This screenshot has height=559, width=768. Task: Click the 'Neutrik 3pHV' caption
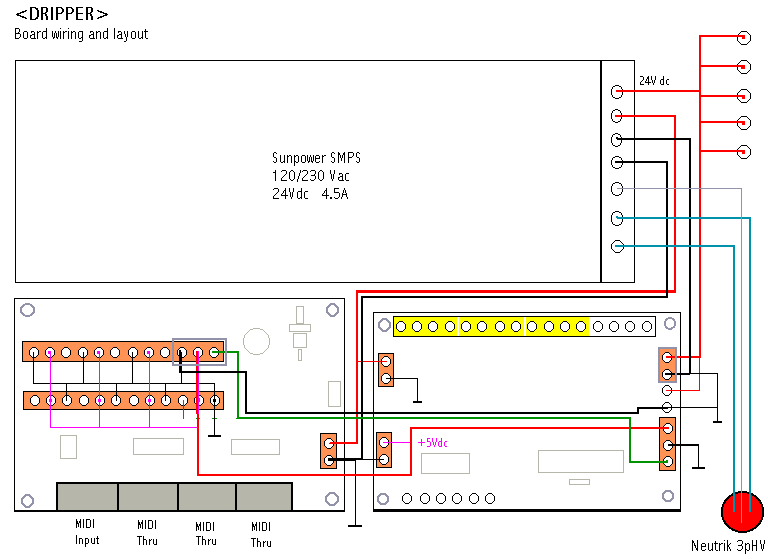tap(728, 546)
